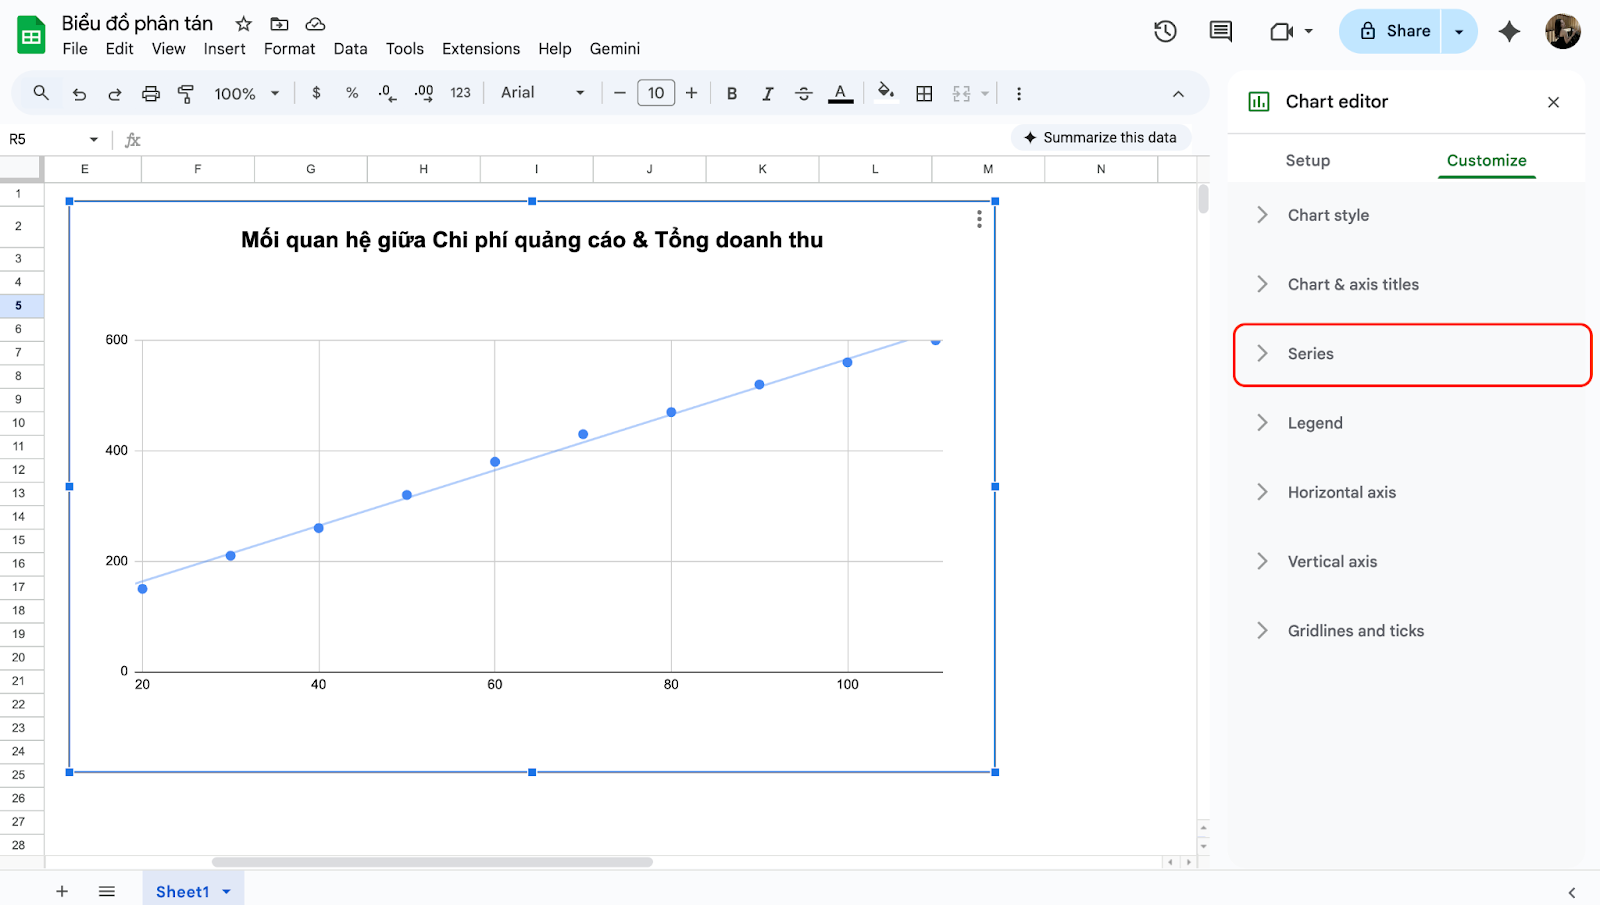This screenshot has width=1600, height=905.
Task: Toggle strikethrough formatting
Action: [x=803, y=94]
